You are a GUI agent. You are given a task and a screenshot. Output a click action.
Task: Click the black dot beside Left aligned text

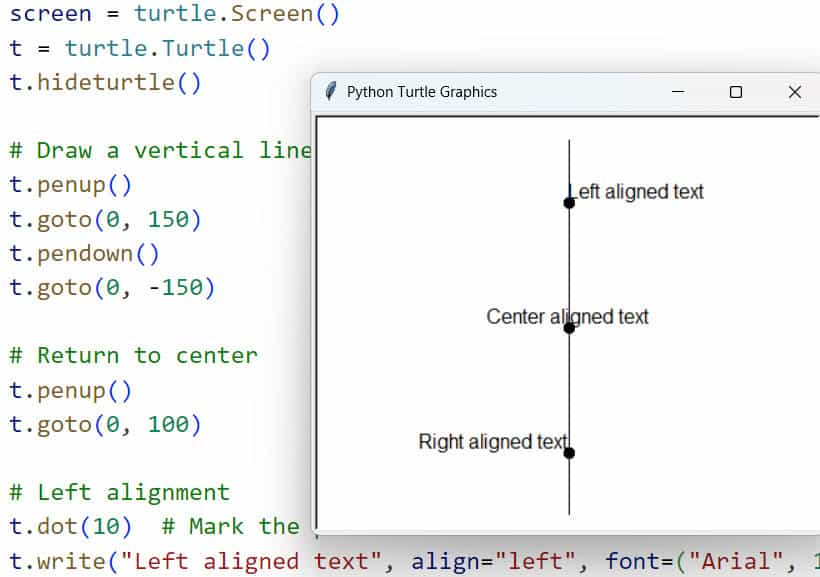pyautogui.click(x=569, y=203)
